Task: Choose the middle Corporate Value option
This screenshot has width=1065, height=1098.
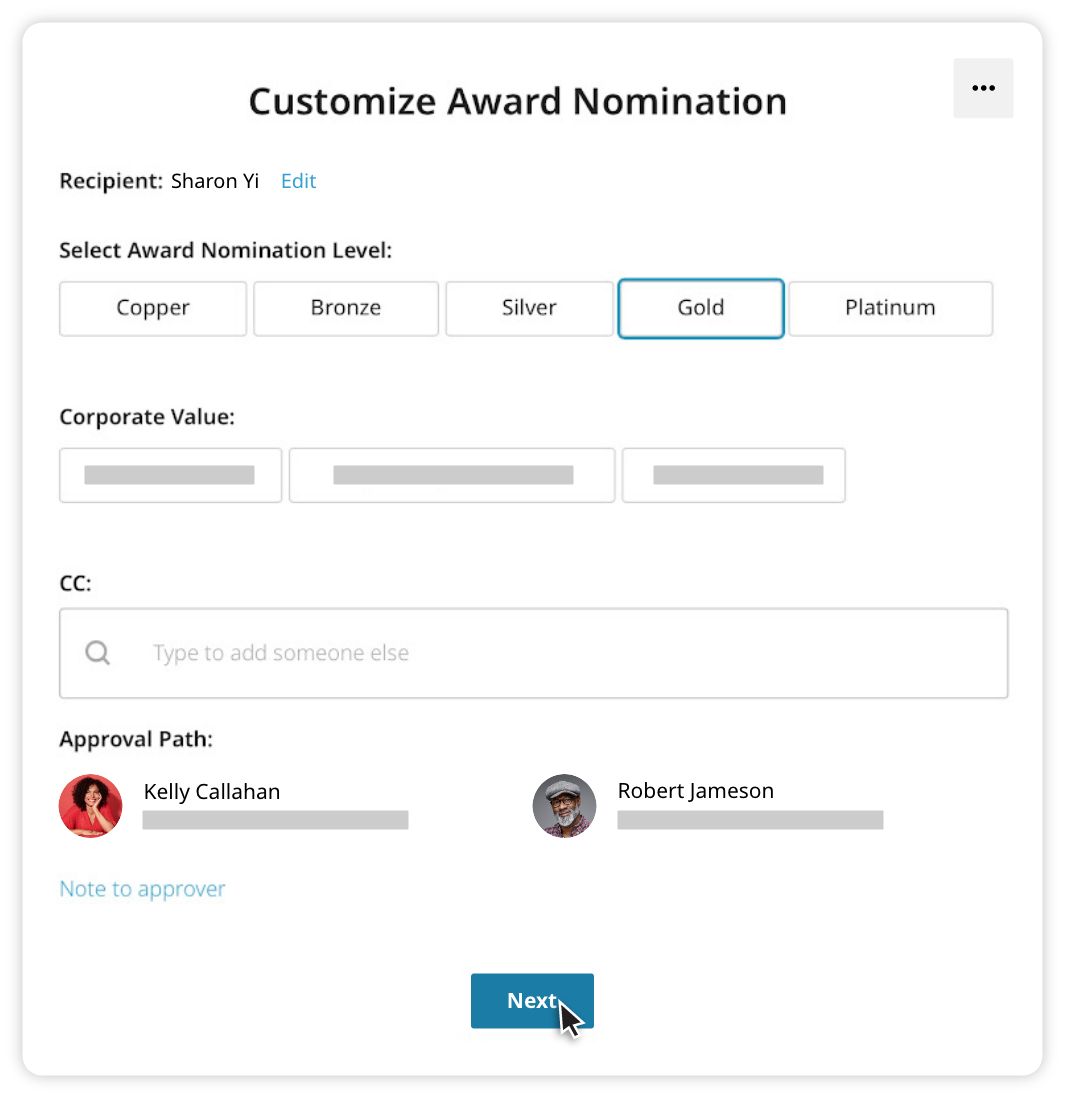Action: (x=452, y=475)
